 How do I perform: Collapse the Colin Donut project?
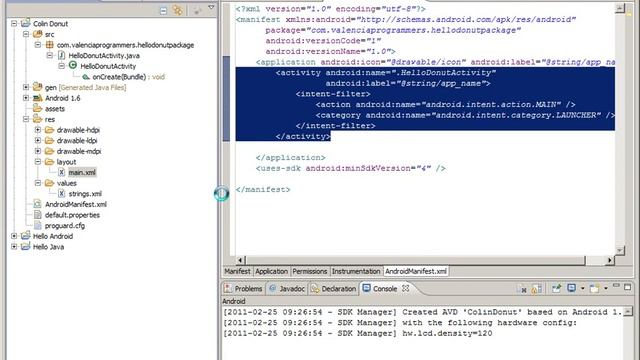(x=14, y=24)
